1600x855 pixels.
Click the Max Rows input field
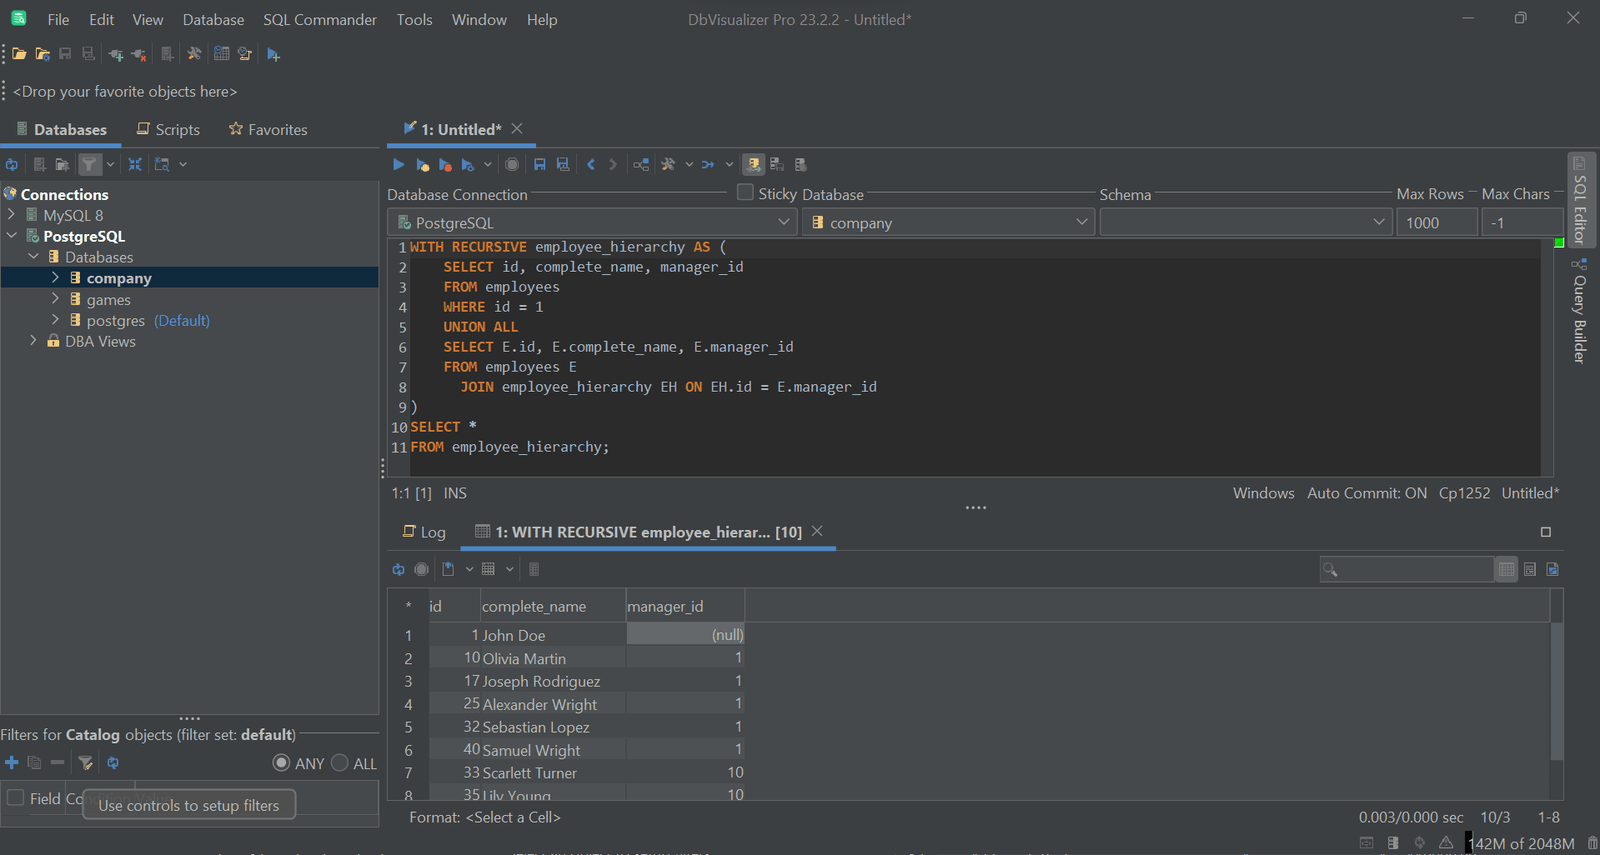pyautogui.click(x=1435, y=222)
